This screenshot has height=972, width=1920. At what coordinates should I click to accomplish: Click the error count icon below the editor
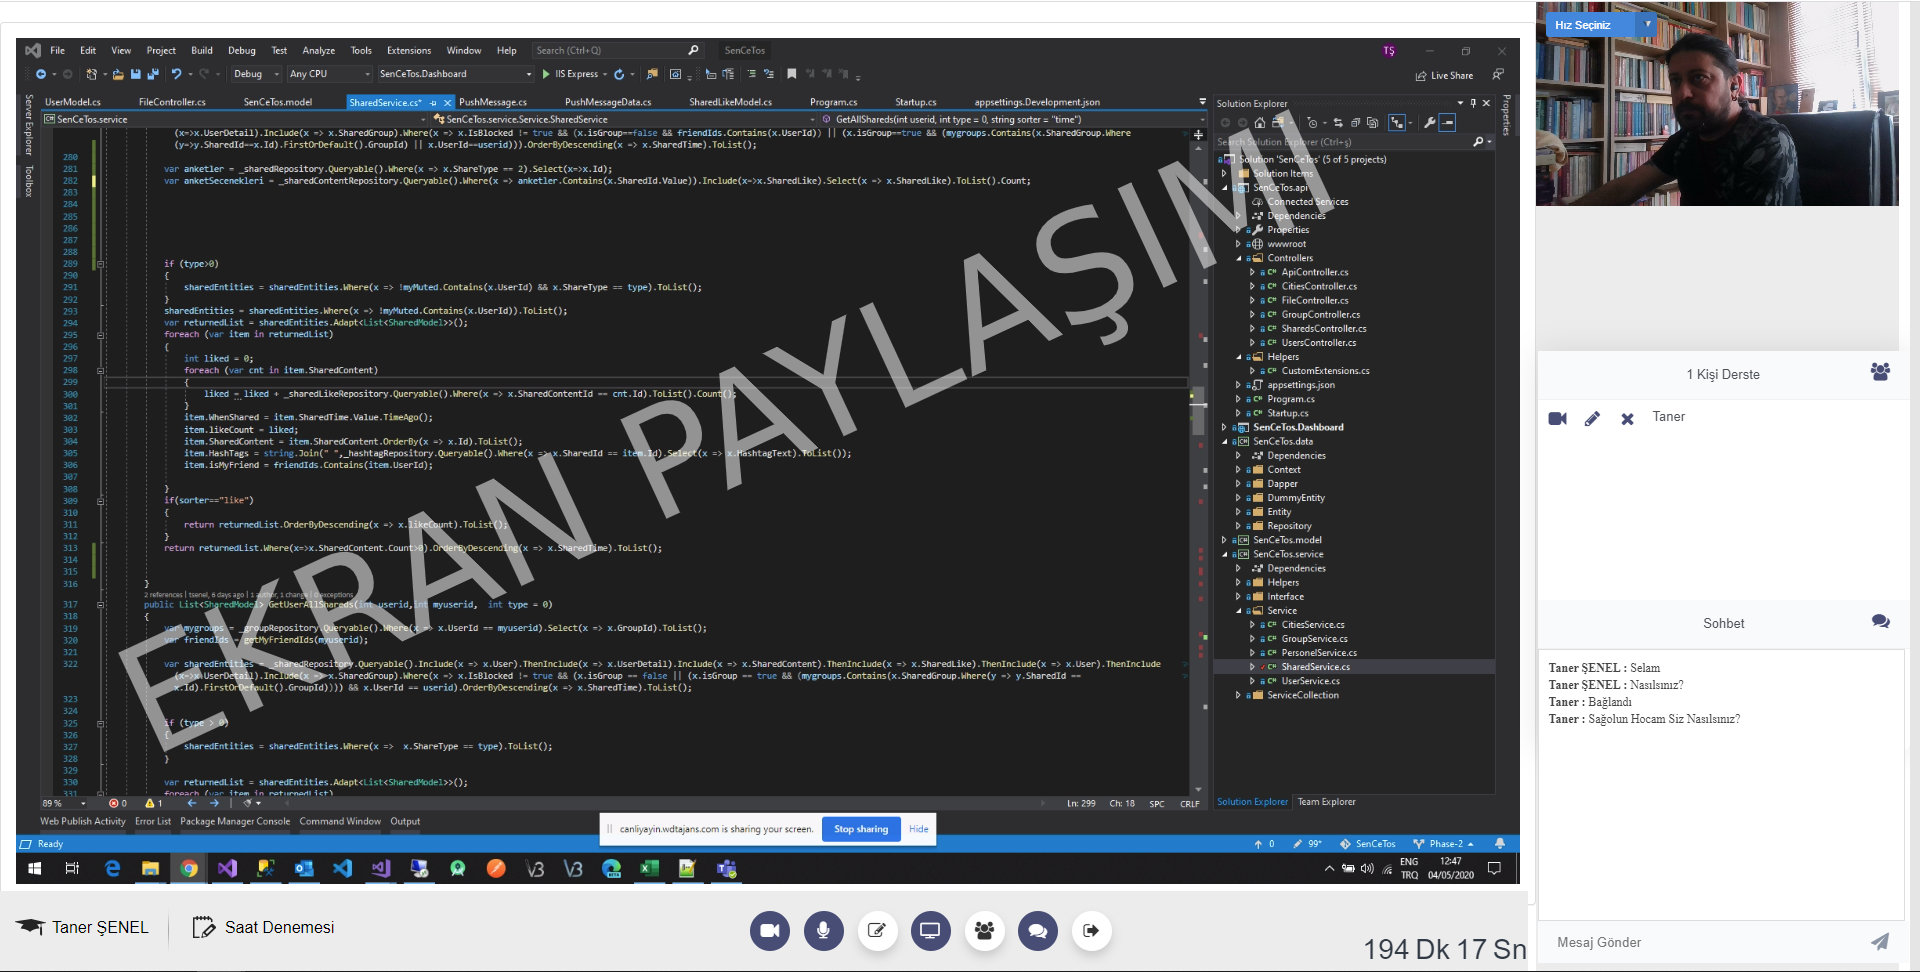(113, 803)
